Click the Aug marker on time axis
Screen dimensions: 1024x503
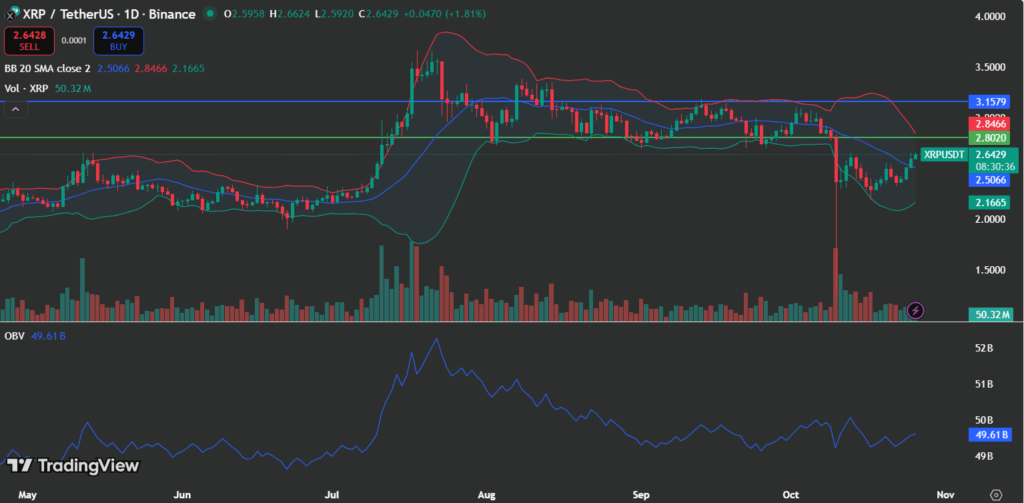point(487,494)
